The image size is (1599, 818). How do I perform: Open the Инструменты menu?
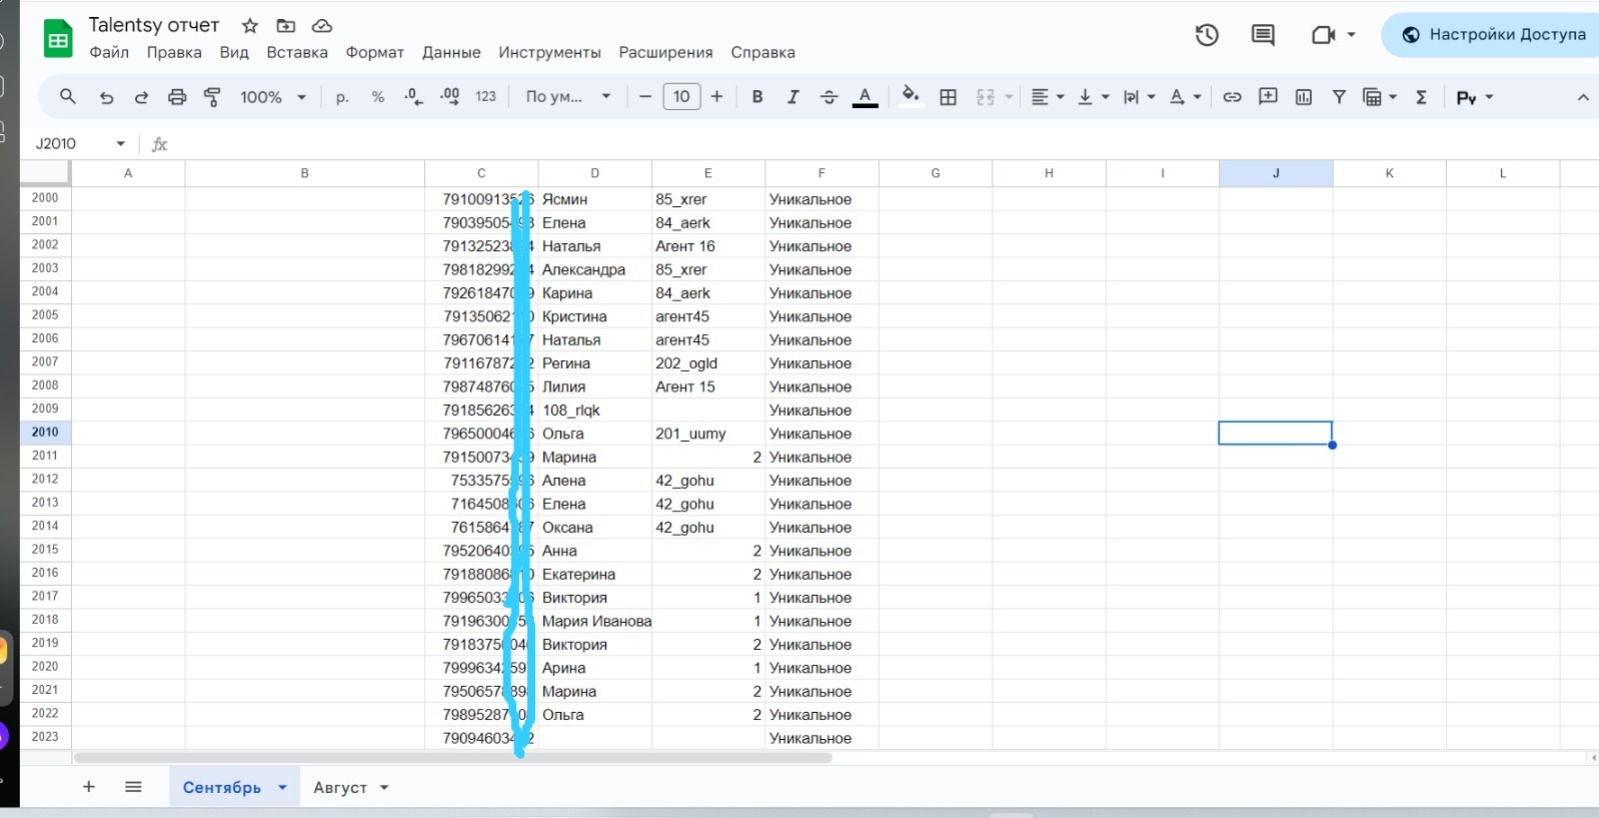click(550, 52)
